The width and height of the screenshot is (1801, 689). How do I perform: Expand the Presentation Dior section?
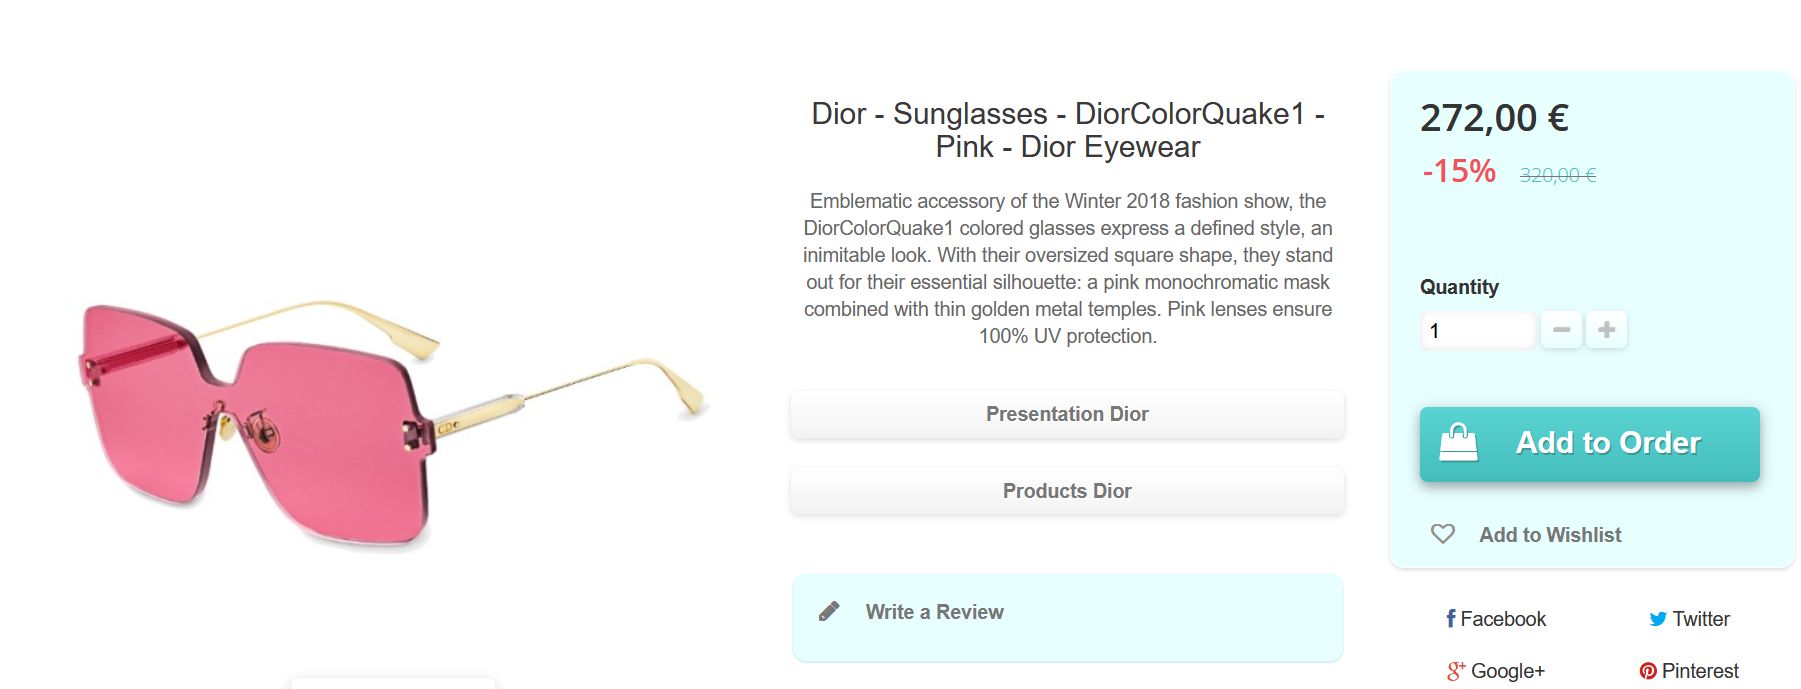tap(1067, 414)
